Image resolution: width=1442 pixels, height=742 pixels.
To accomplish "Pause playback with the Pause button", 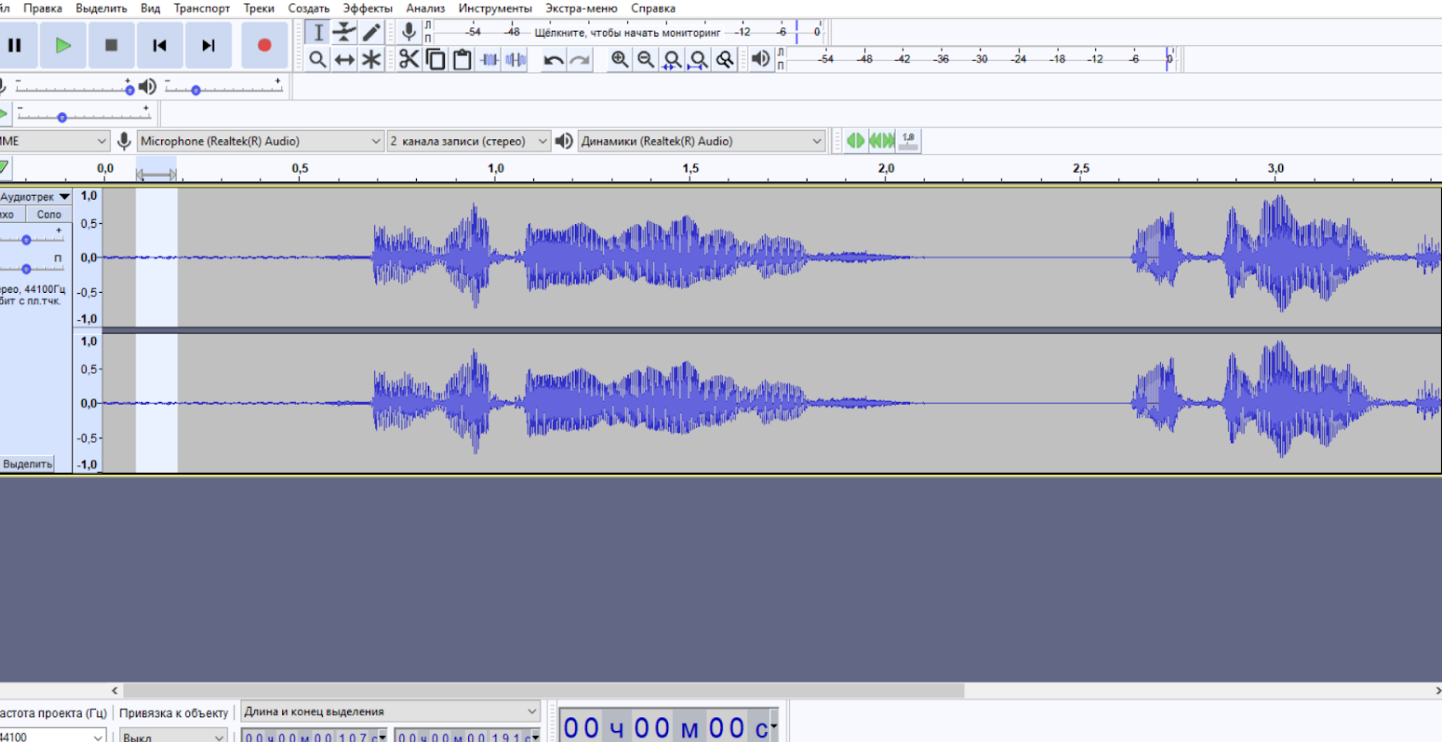I will tap(15, 45).
